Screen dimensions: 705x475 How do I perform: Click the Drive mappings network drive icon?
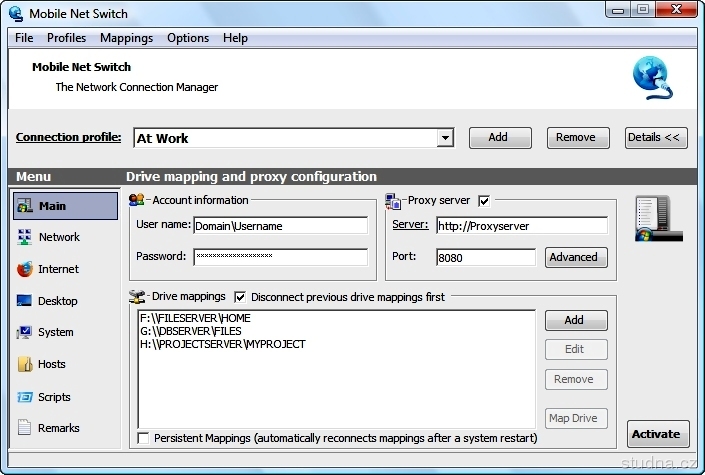tap(137, 297)
